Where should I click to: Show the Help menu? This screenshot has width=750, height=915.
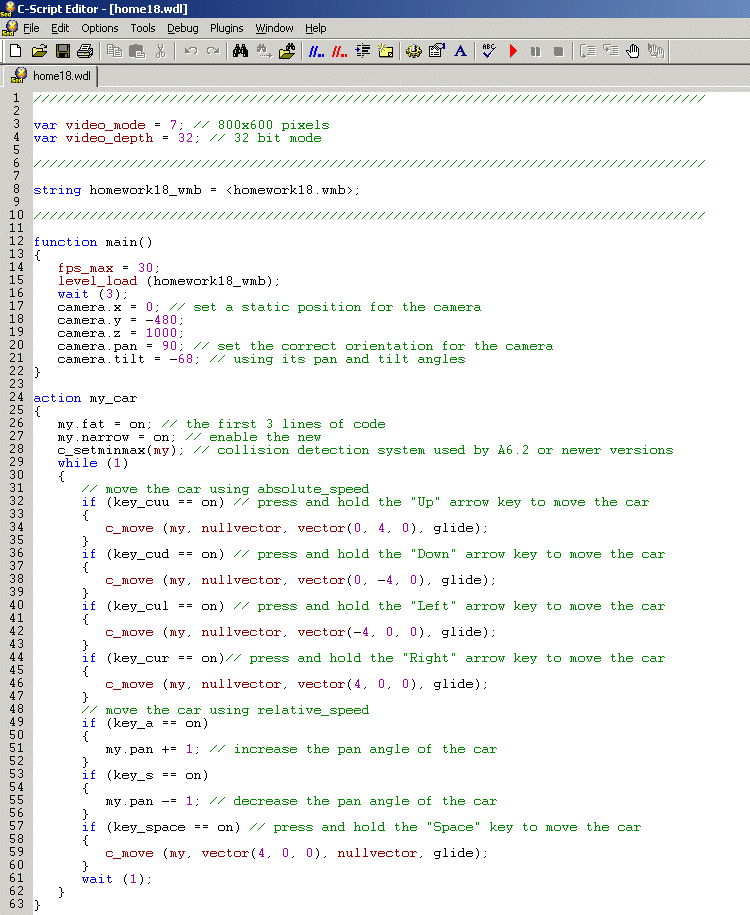[x=316, y=28]
